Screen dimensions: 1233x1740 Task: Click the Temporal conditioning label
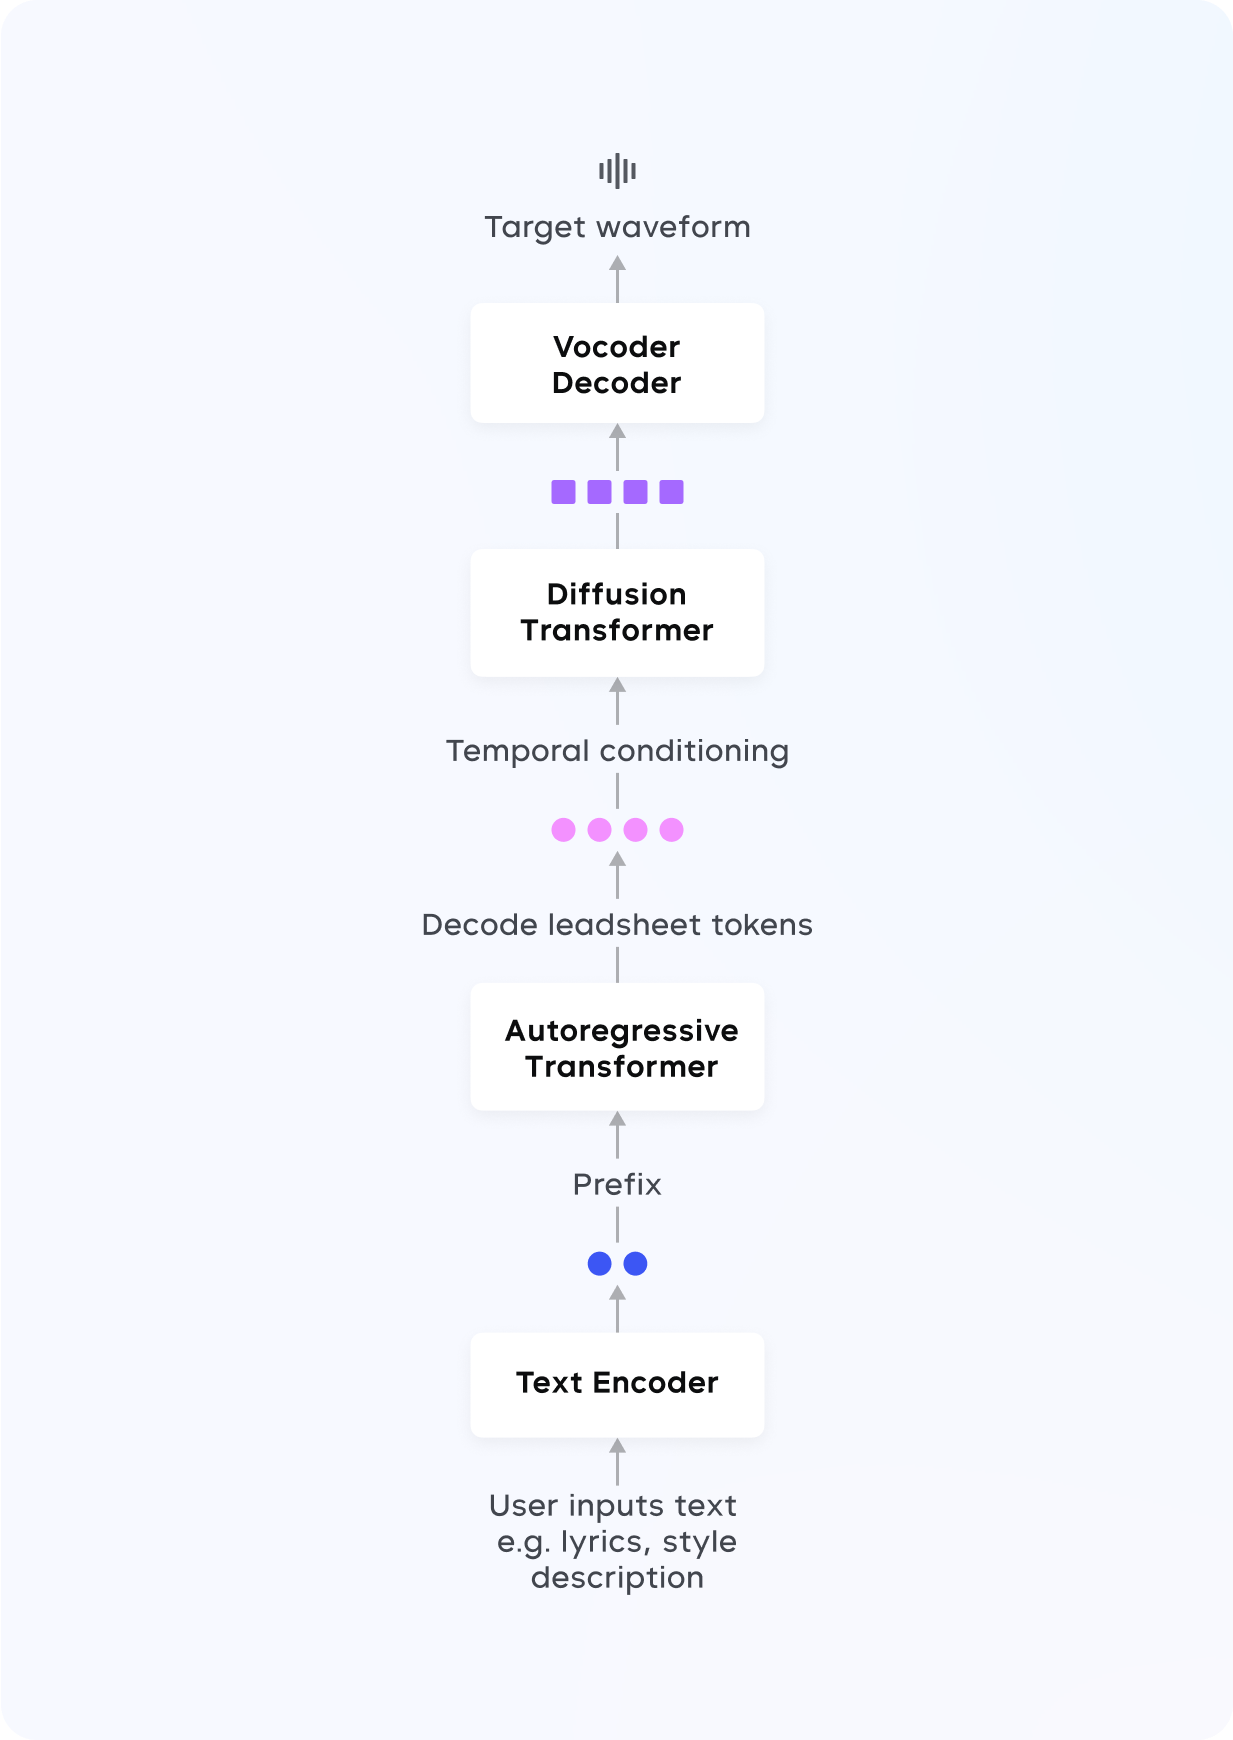[617, 751]
